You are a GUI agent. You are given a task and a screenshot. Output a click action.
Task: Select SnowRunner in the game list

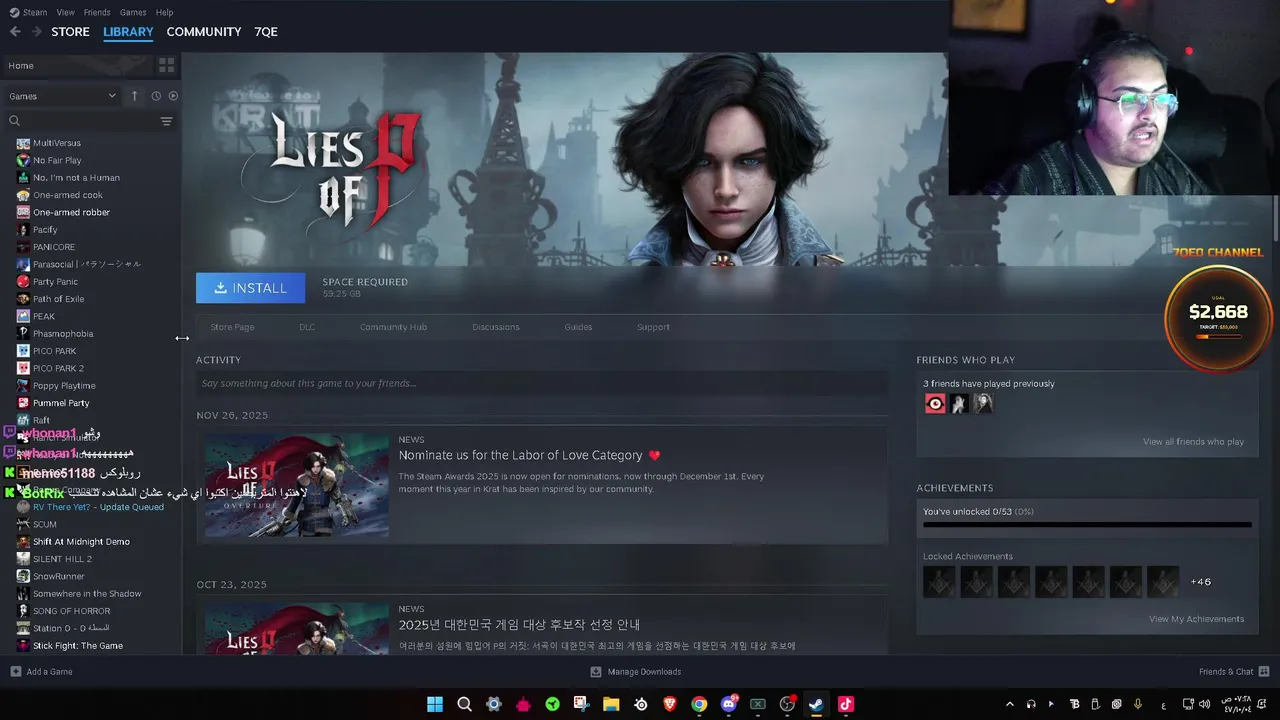point(58,577)
